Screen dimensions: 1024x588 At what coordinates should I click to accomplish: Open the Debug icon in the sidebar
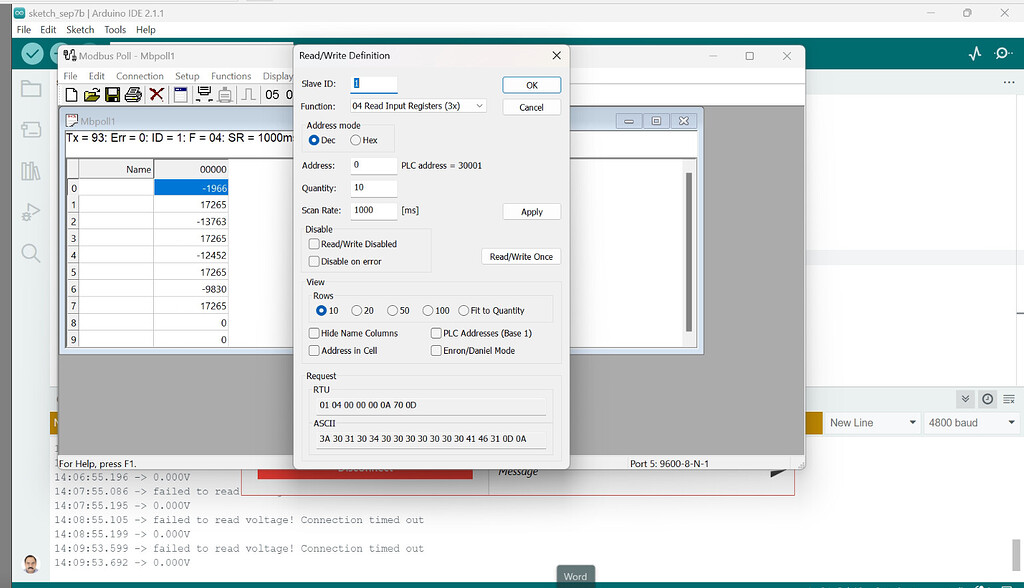(x=30, y=212)
